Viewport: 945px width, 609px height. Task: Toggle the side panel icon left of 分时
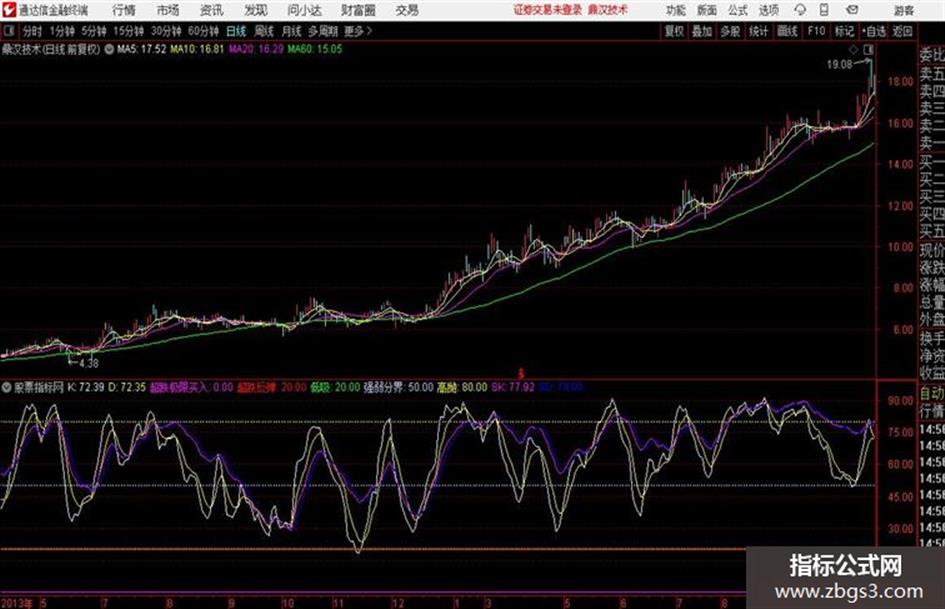tap(9, 31)
